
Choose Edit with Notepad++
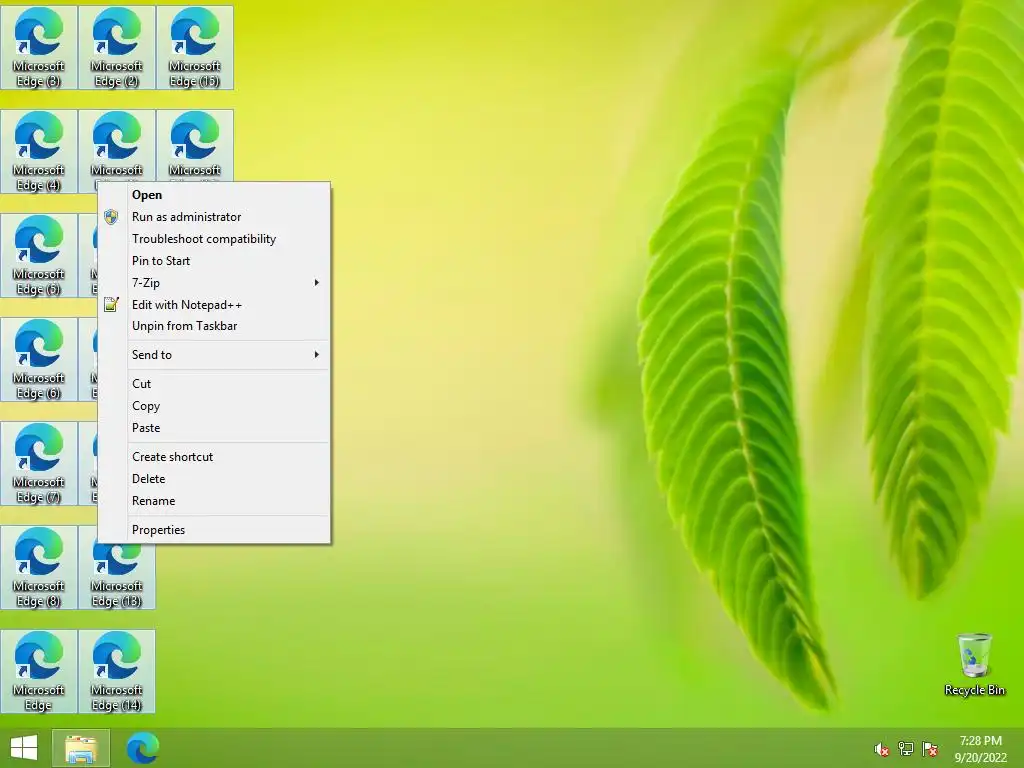(214, 304)
